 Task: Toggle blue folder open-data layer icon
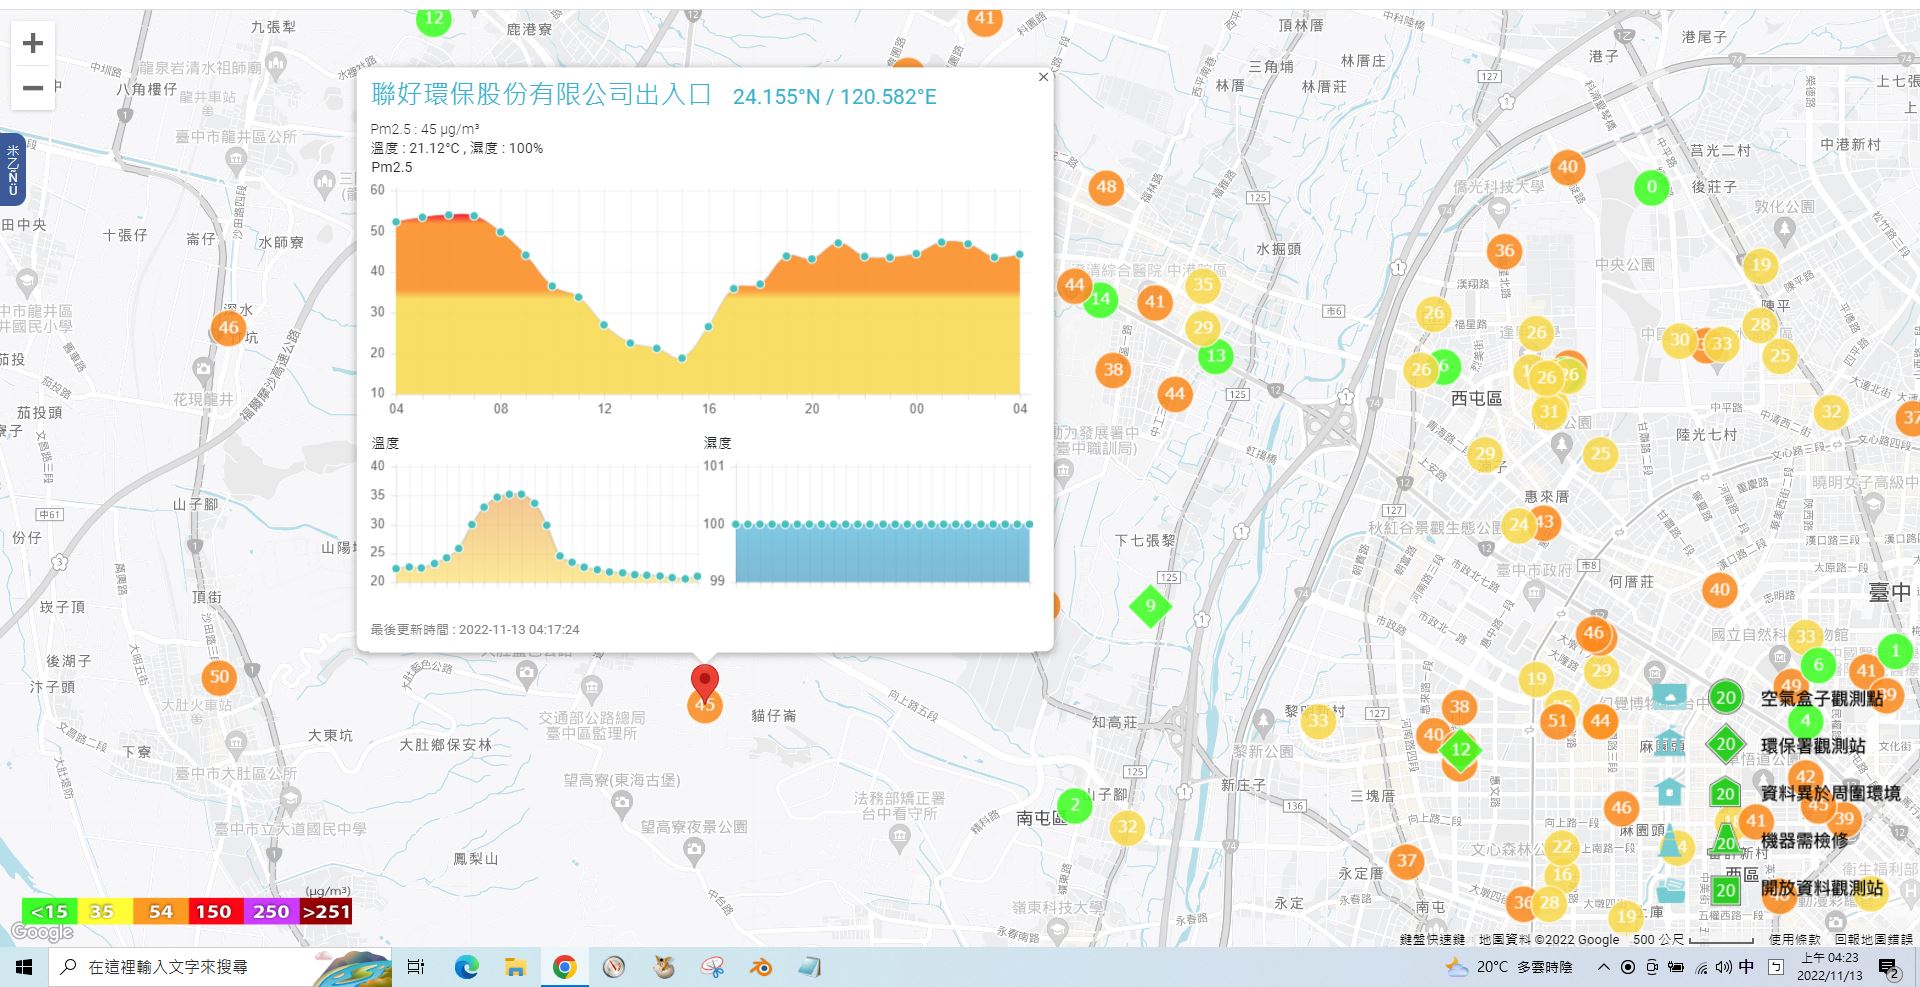click(x=1670, y=890)
